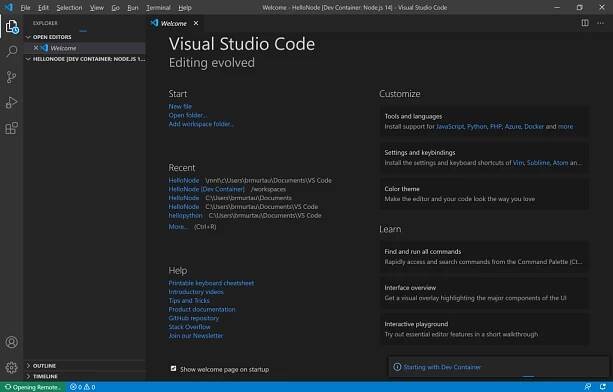Click the notifications icon in status bar
This screenshot has height=392, width=613.
(x=603, y=387)
